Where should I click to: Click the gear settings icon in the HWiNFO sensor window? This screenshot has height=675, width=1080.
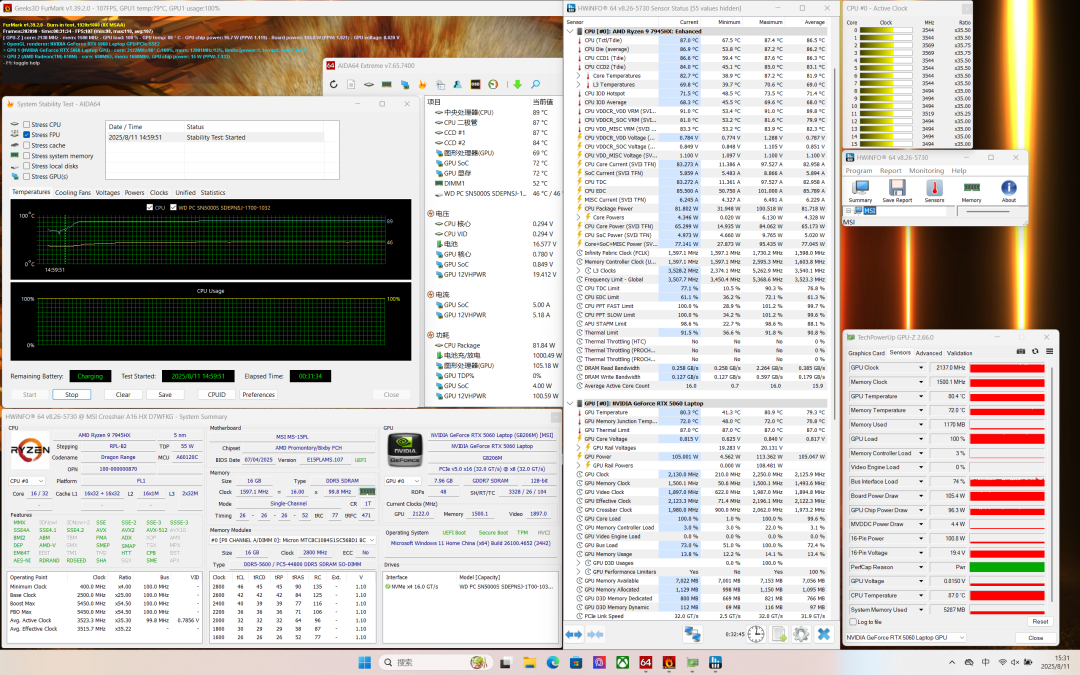(x=800, y=634)
